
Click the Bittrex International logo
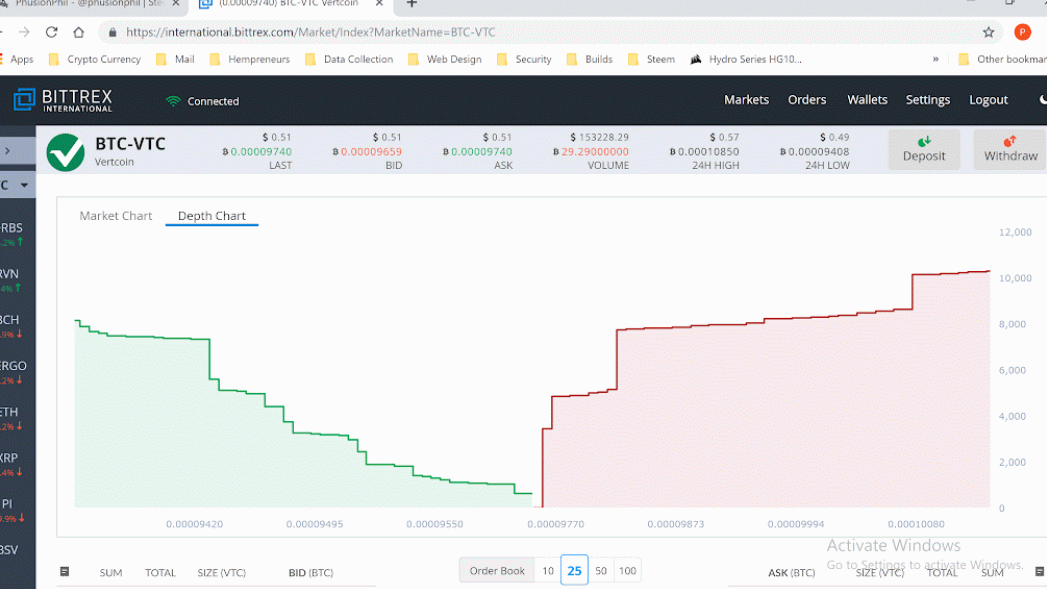click(x=63, y=100)
